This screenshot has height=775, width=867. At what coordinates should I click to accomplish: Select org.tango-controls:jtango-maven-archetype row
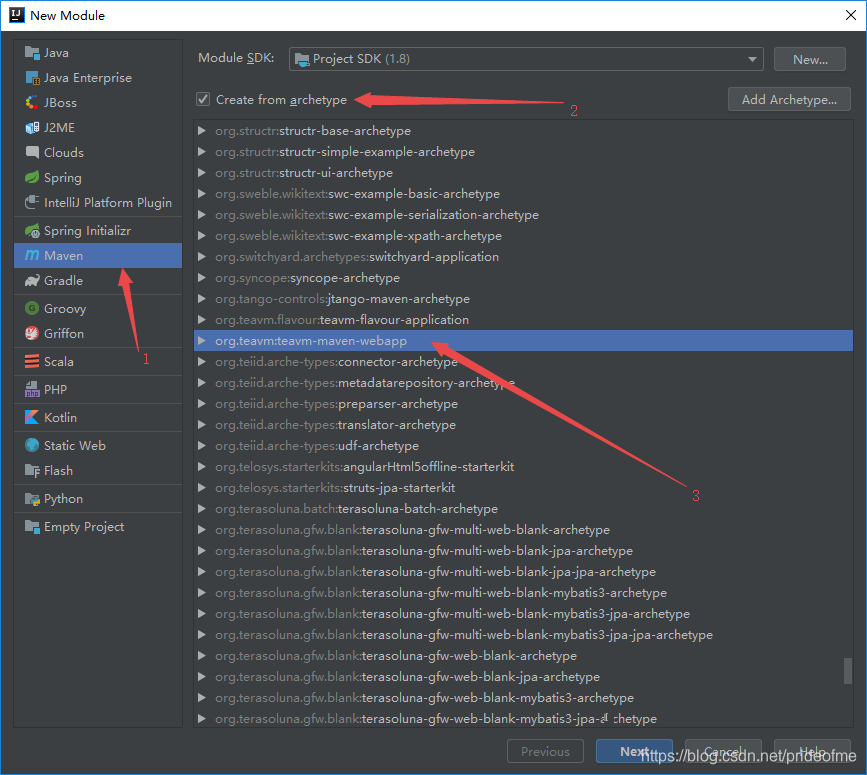point(523,299)
